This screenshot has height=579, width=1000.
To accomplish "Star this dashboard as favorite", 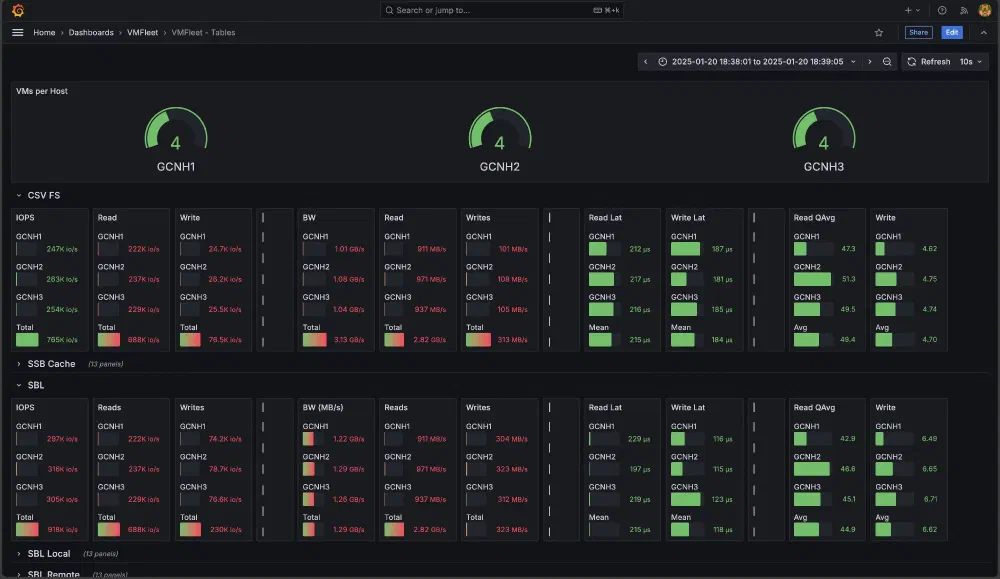I will pyautogui.click(x=879, y=33).
